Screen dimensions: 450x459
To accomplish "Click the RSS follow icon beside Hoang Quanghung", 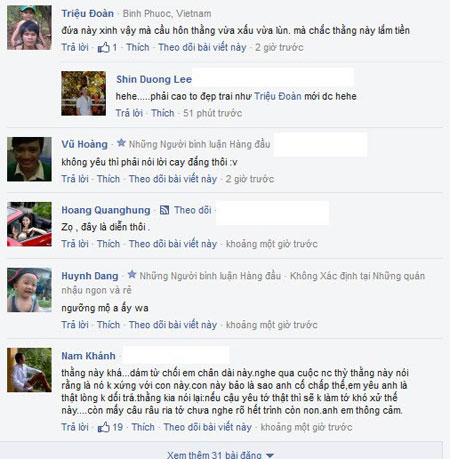I will tap(164, 210).
